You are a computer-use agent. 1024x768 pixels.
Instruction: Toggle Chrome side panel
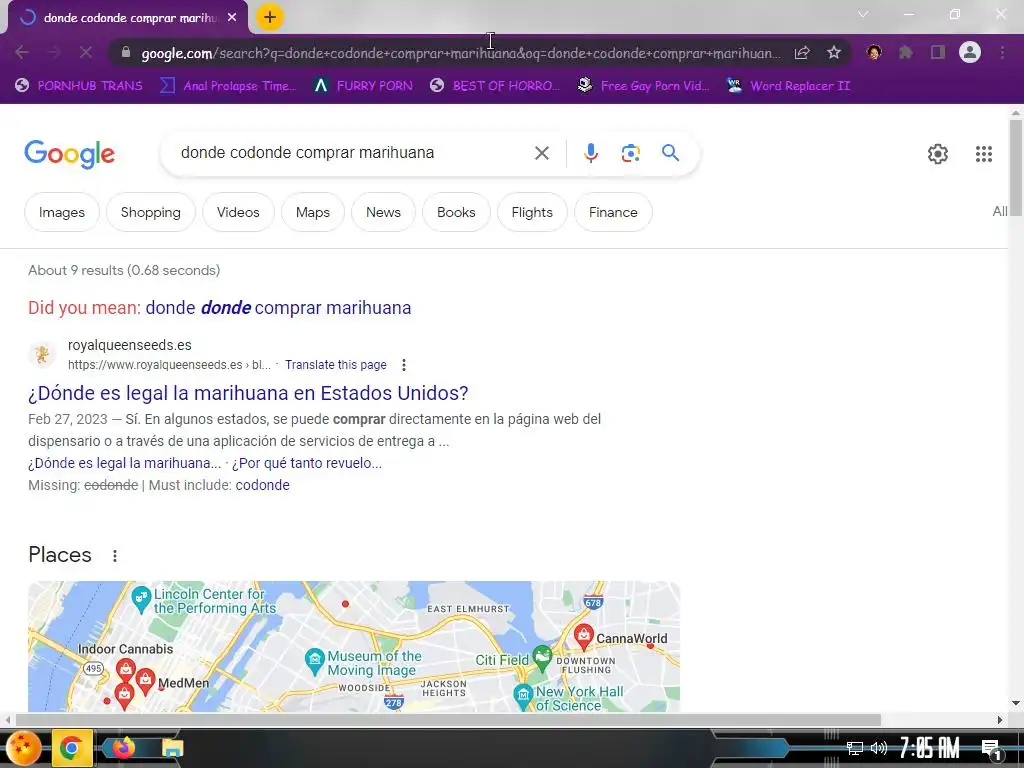pos(938,52)
